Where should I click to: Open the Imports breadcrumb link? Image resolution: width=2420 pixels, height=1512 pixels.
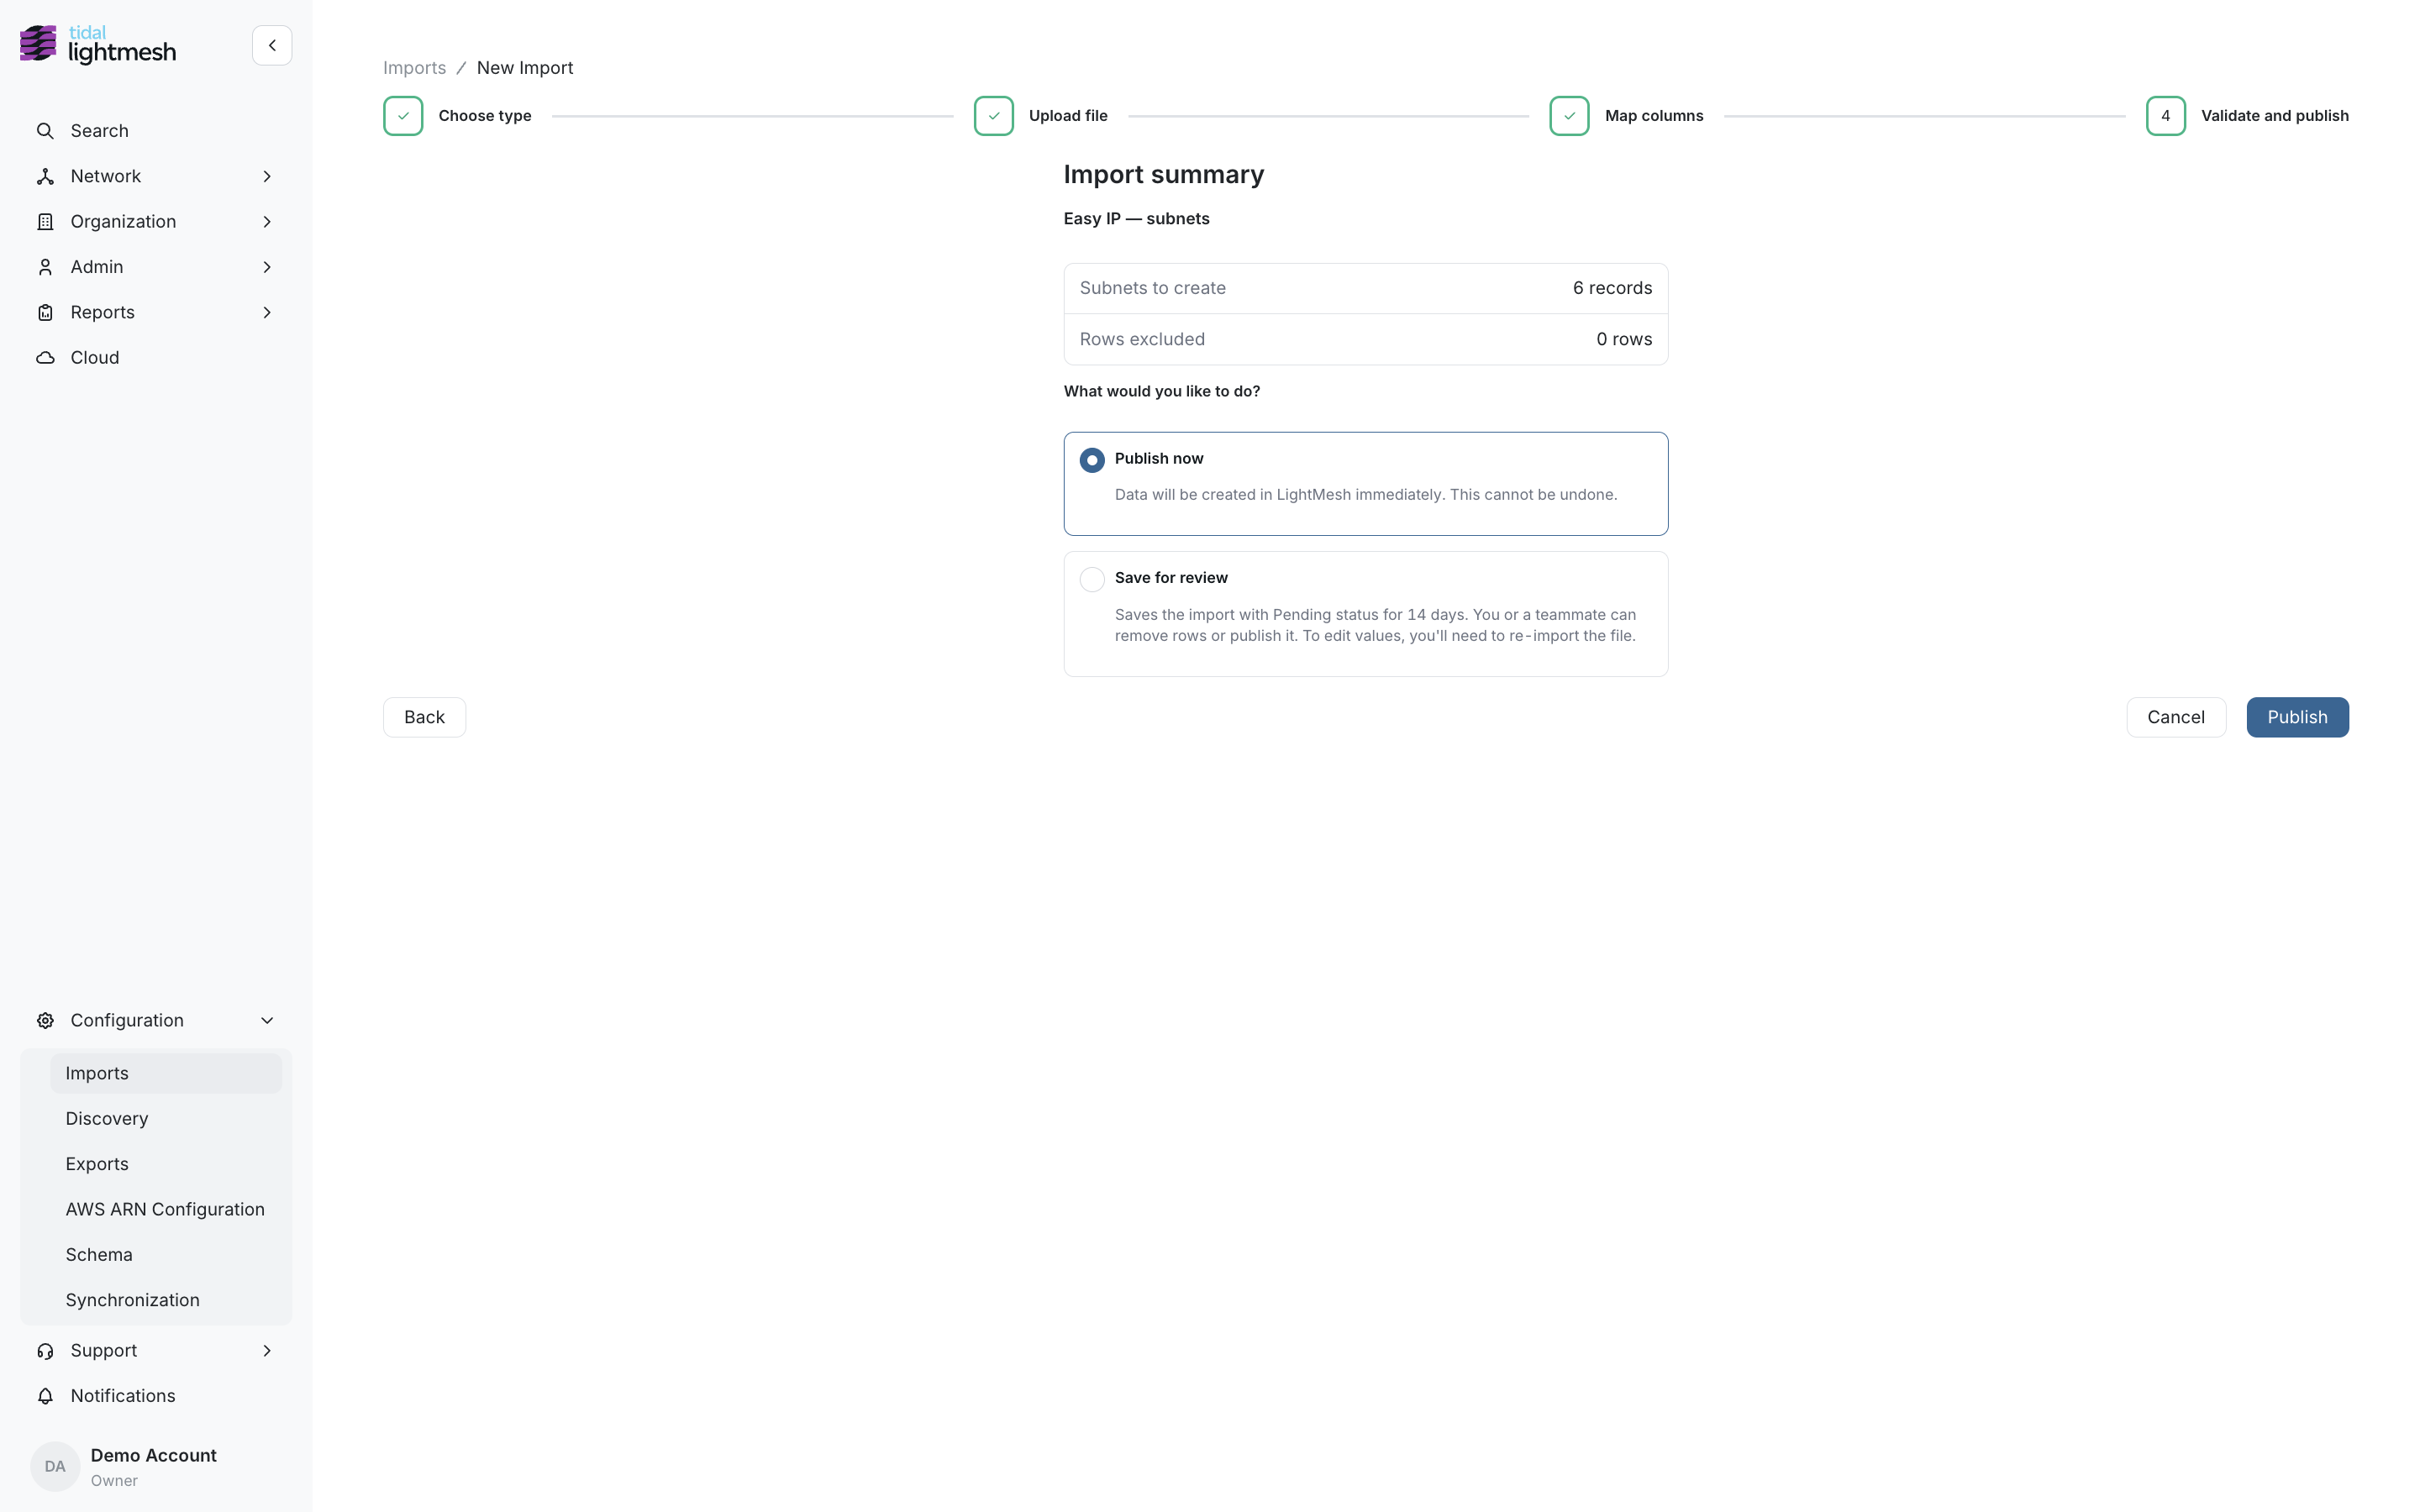click(x=414, y=68)
